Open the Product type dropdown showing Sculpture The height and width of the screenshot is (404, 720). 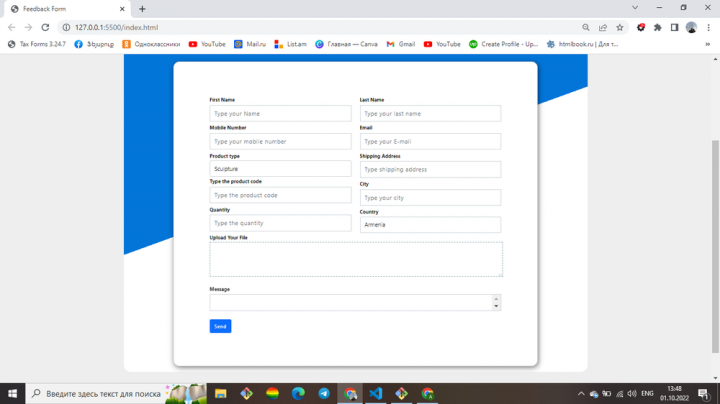click(281, 169)
